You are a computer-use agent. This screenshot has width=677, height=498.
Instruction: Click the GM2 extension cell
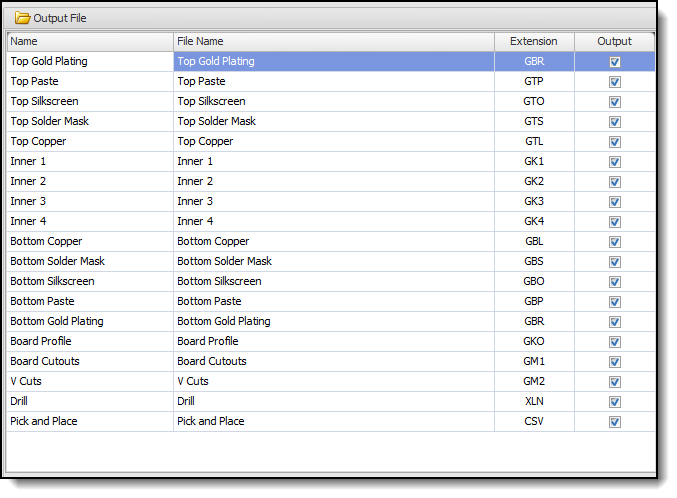tap(534, 381)
